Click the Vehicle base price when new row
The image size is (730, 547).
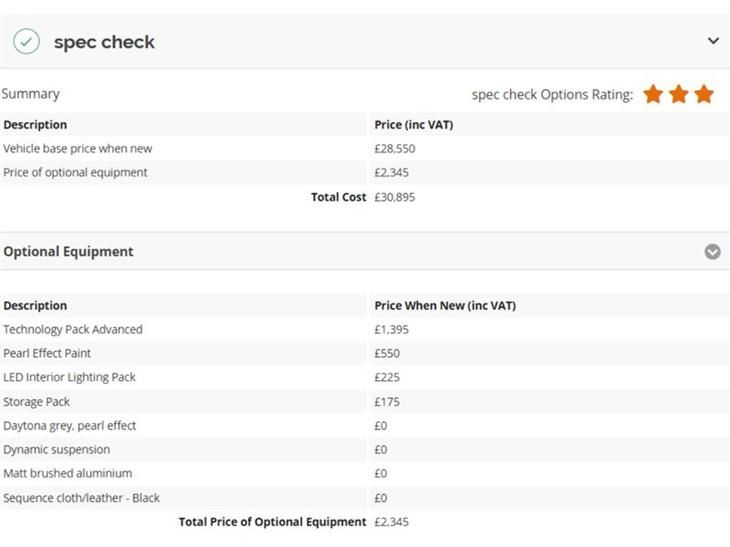point(365,149)
